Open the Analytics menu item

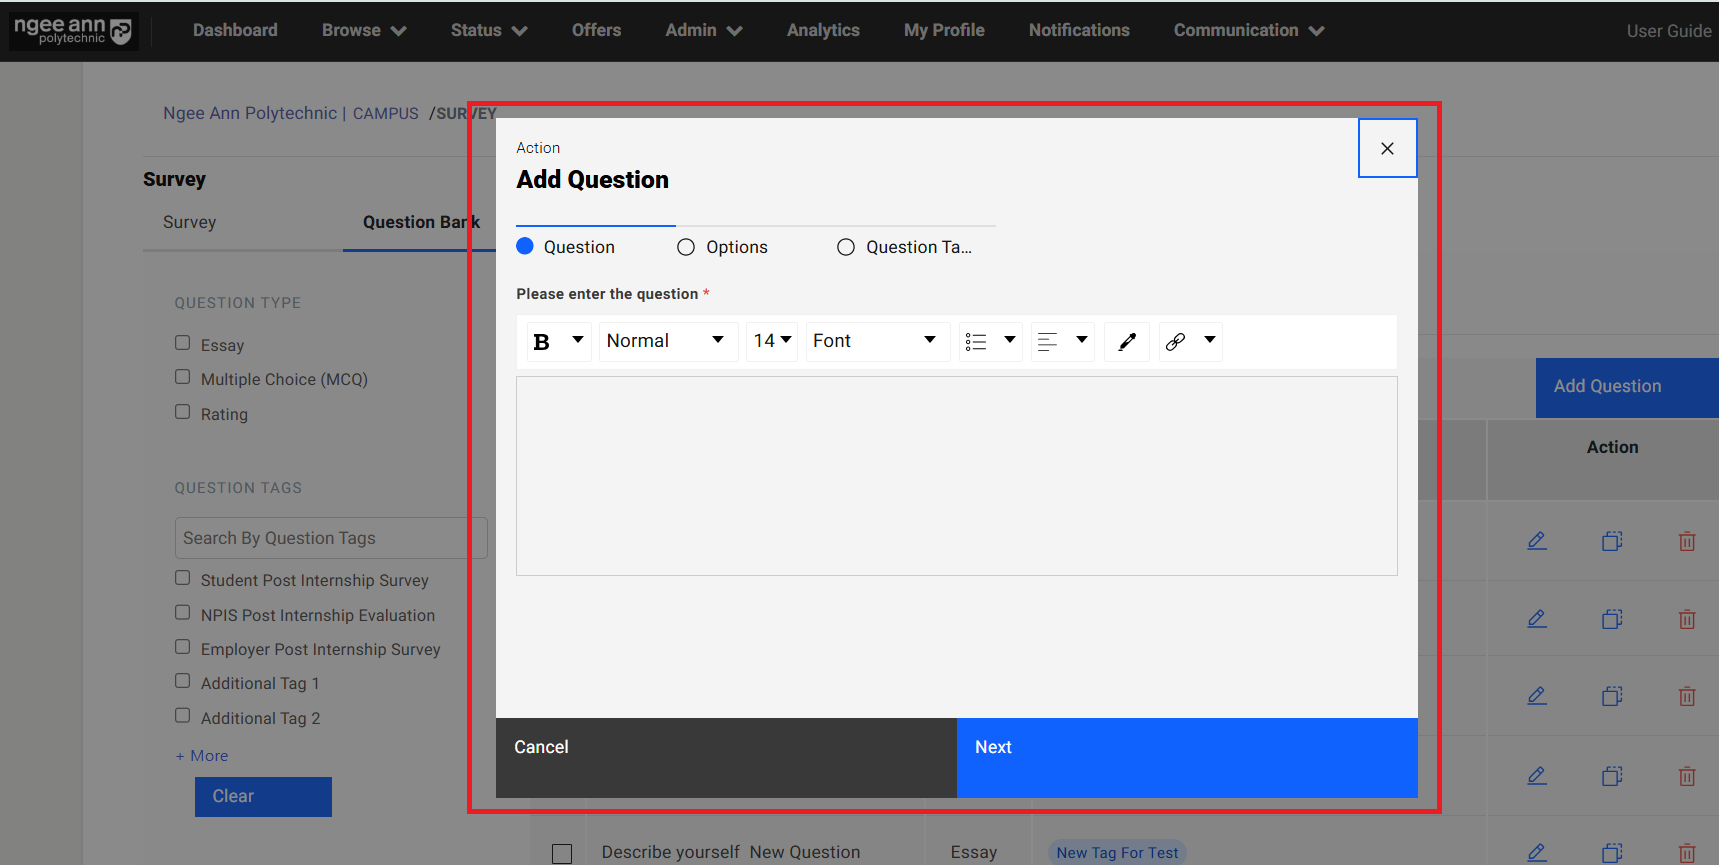tap(822, 30)
